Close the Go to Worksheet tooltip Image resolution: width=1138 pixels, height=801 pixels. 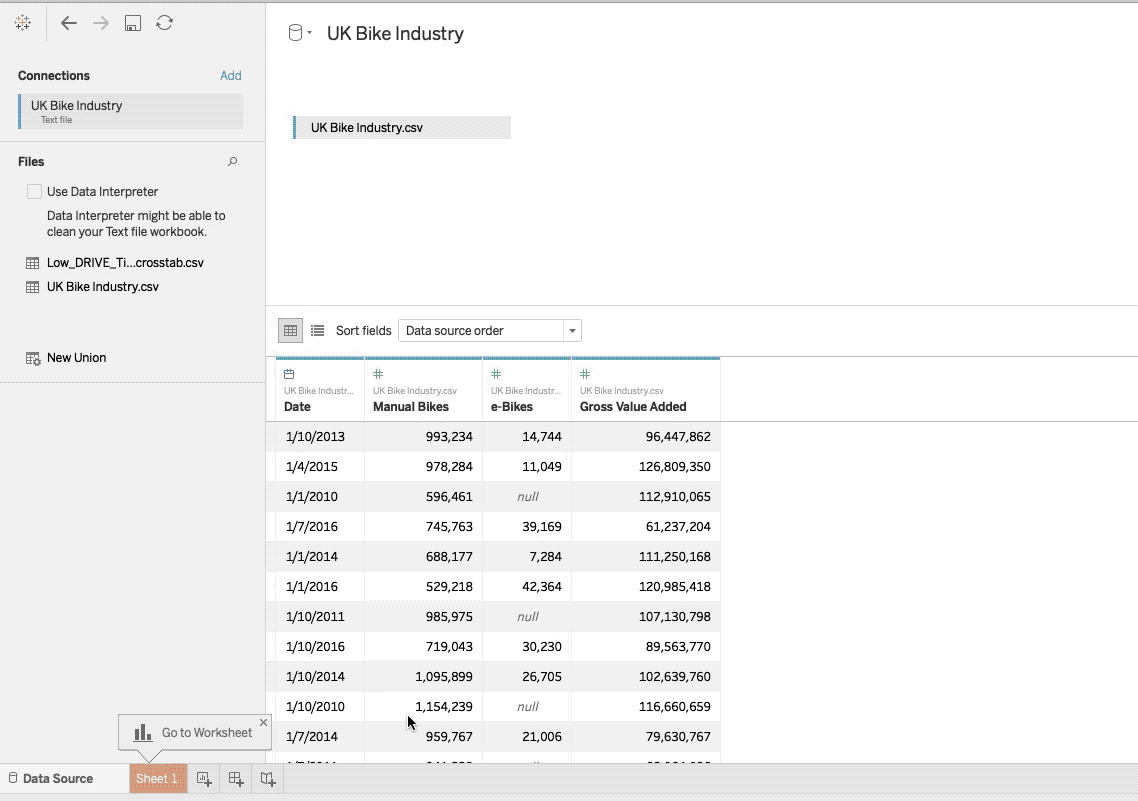pyautogui.click(x=263, y=723)
